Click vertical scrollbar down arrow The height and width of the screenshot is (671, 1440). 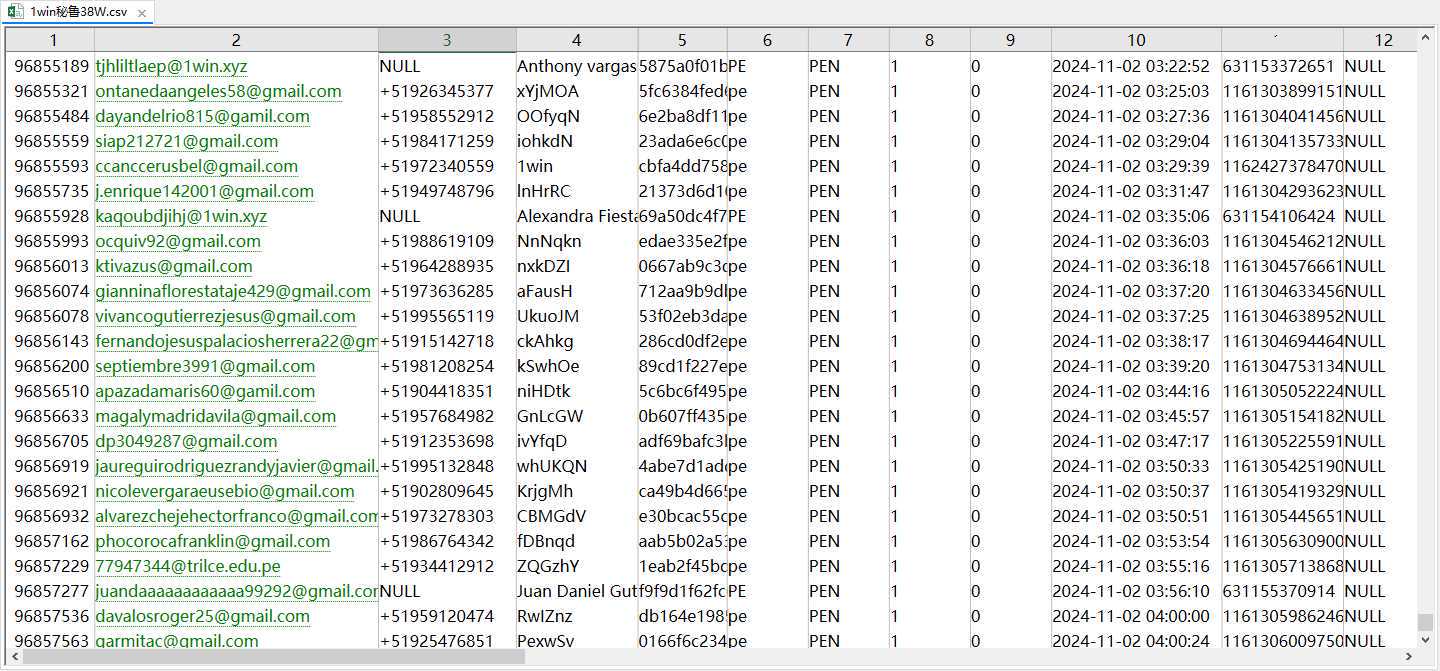pyautogui.click(x=1426, y=640)
